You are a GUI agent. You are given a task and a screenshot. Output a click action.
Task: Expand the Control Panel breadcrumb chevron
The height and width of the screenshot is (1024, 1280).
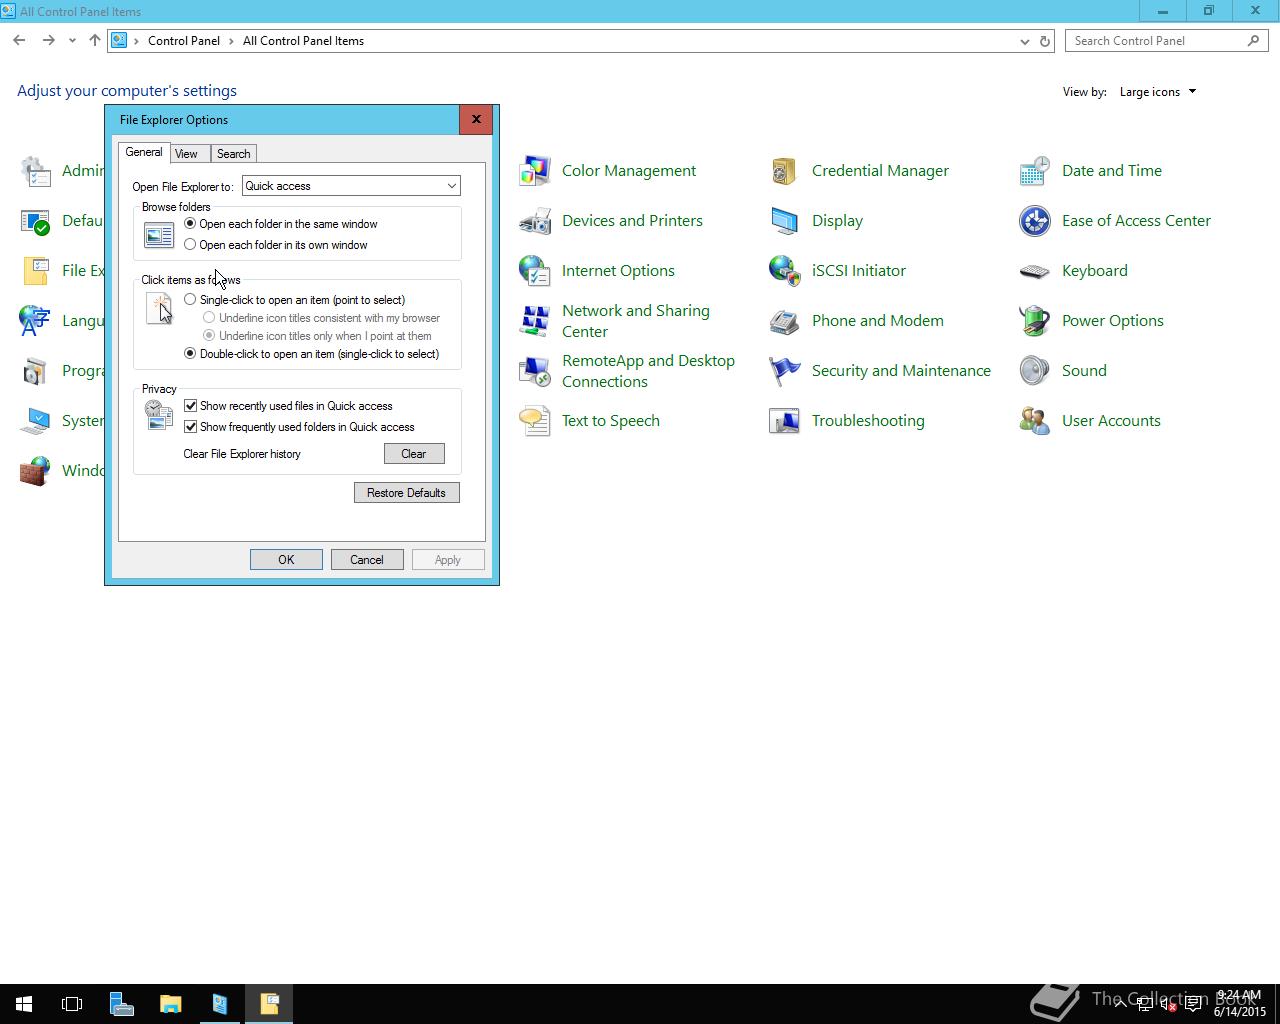pos(231,41)
